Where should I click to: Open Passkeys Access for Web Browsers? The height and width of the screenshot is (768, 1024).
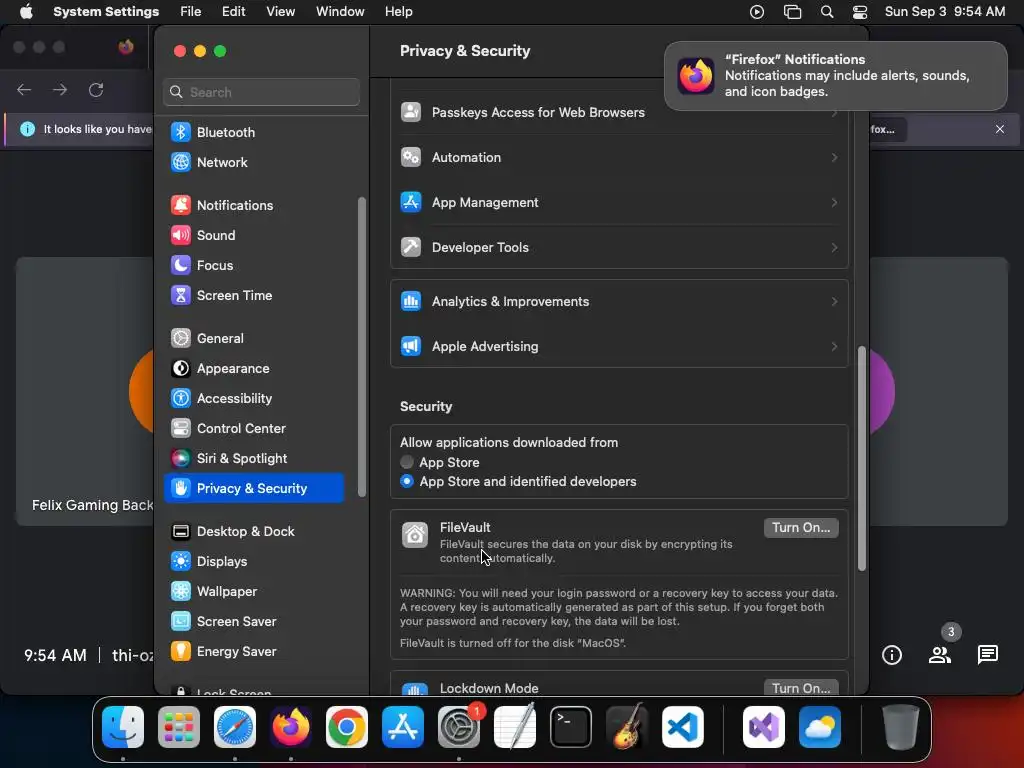coord(619,112)
